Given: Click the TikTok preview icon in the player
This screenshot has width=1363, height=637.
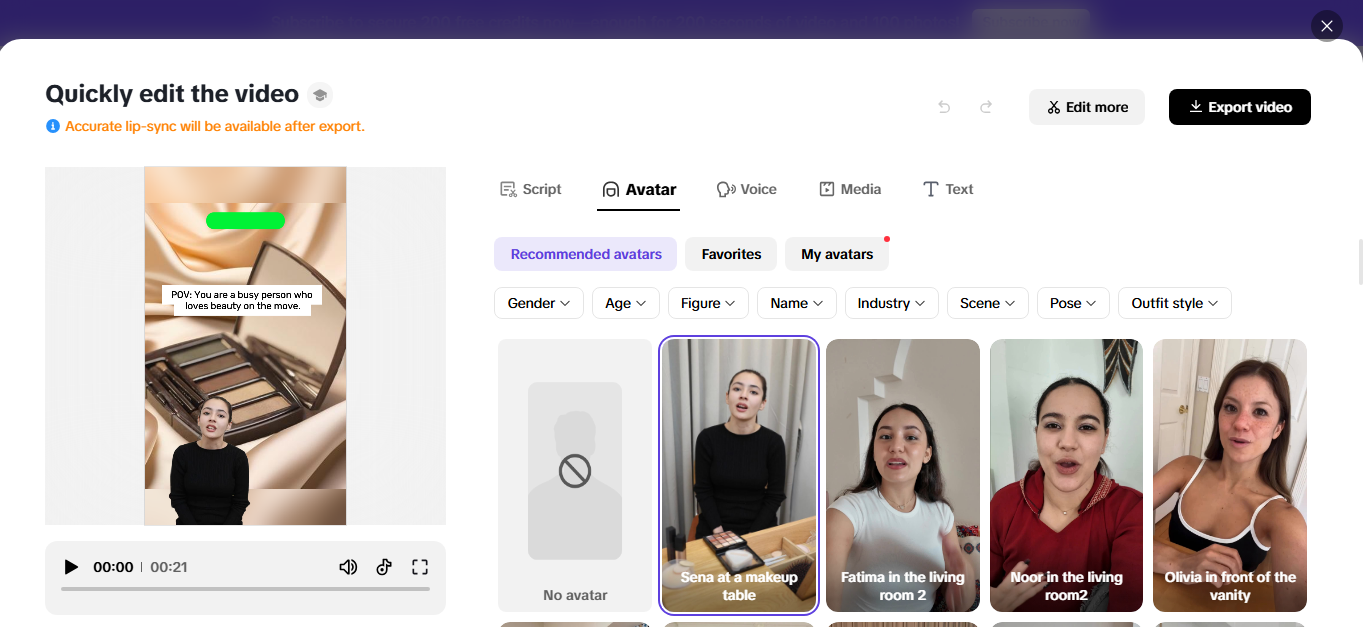Looking at the screenshot, I should [x=384, y=566].
